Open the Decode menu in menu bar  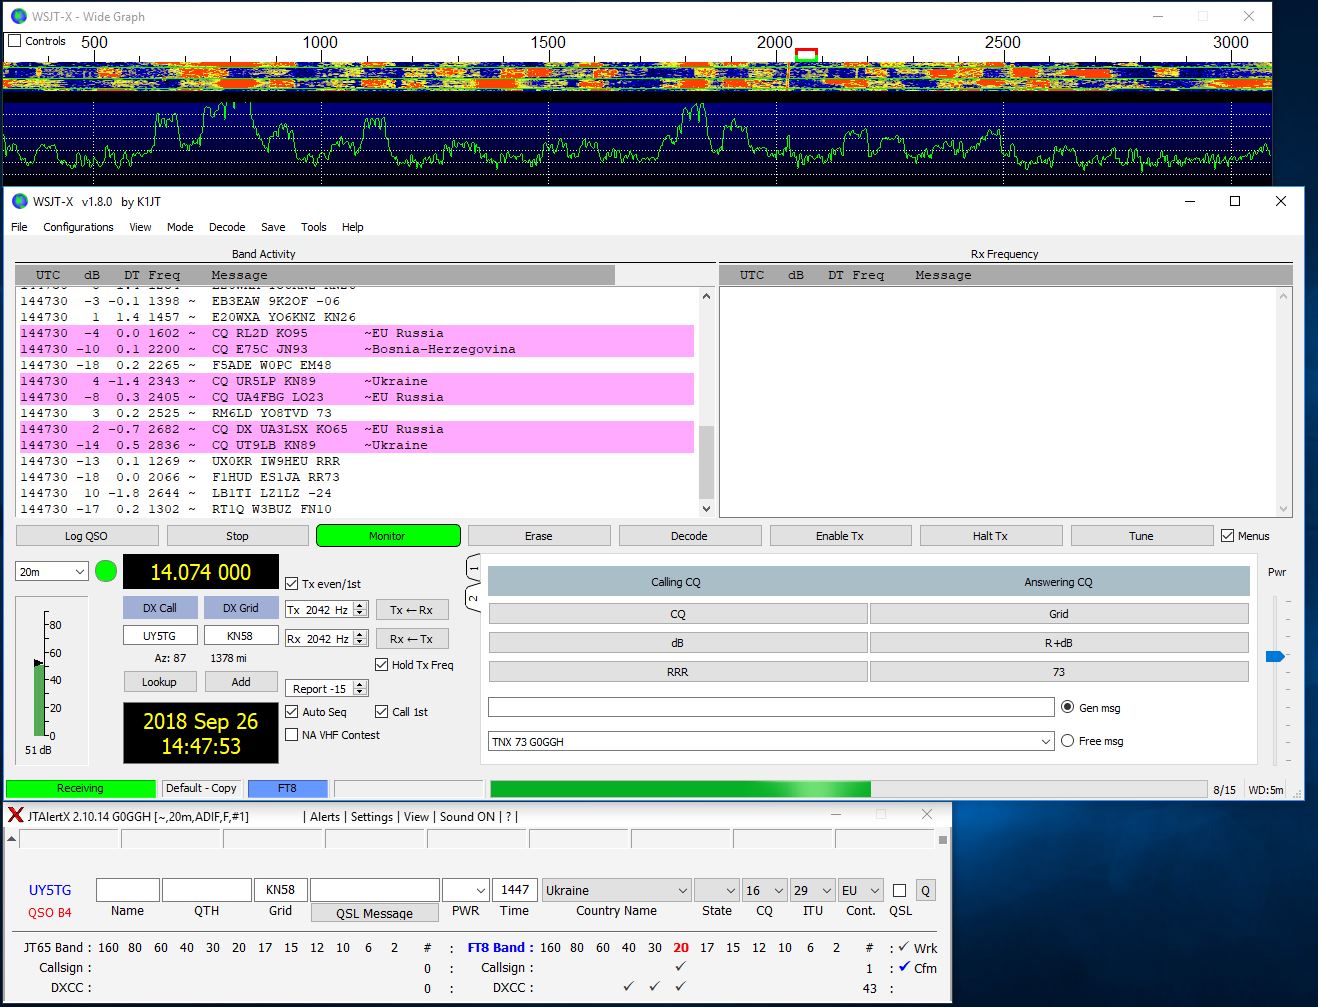[227, 227]
